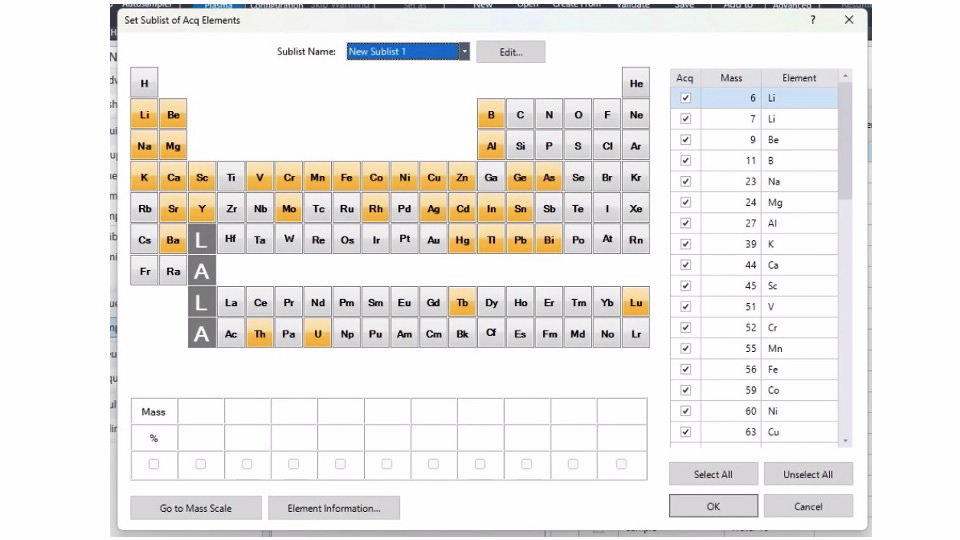Click the Hg mercury element tile
The image size is (960, 540).
(x=463, y=240)
